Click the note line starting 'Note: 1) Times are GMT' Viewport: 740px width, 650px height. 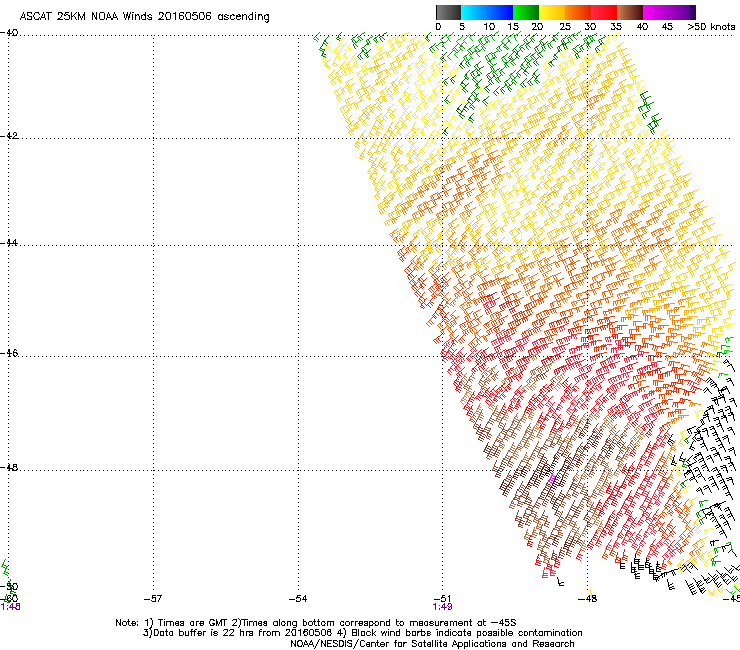tap(316, 623)
